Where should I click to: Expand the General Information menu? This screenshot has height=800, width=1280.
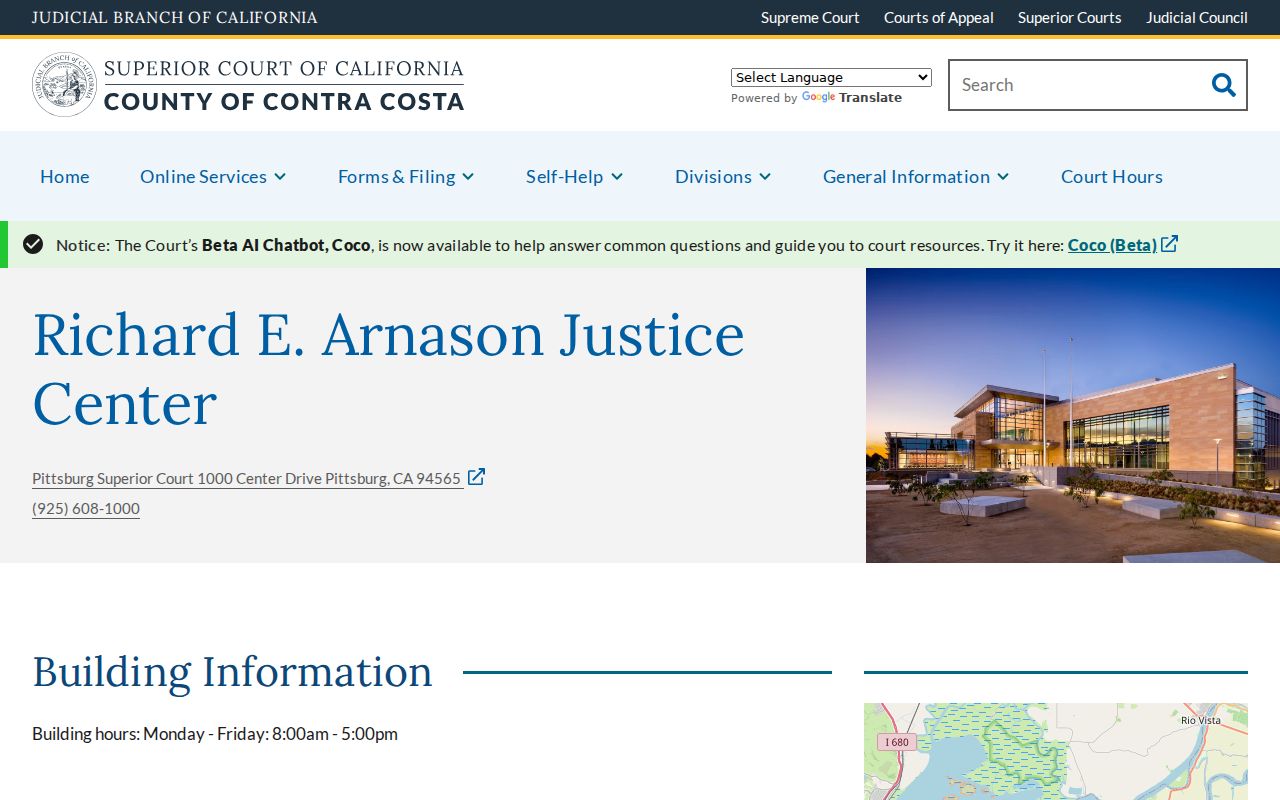click(x=916, y=176)
